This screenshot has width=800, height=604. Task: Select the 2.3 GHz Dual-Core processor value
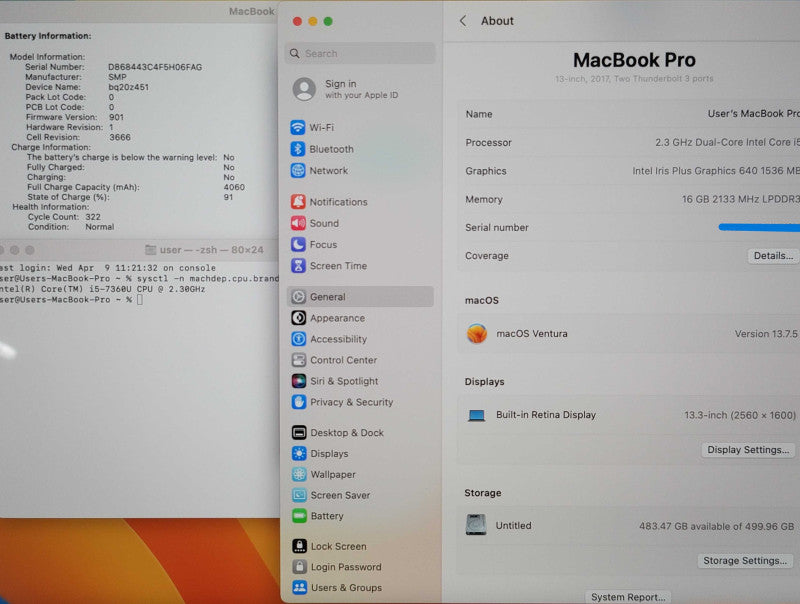[x=727, y=142]
